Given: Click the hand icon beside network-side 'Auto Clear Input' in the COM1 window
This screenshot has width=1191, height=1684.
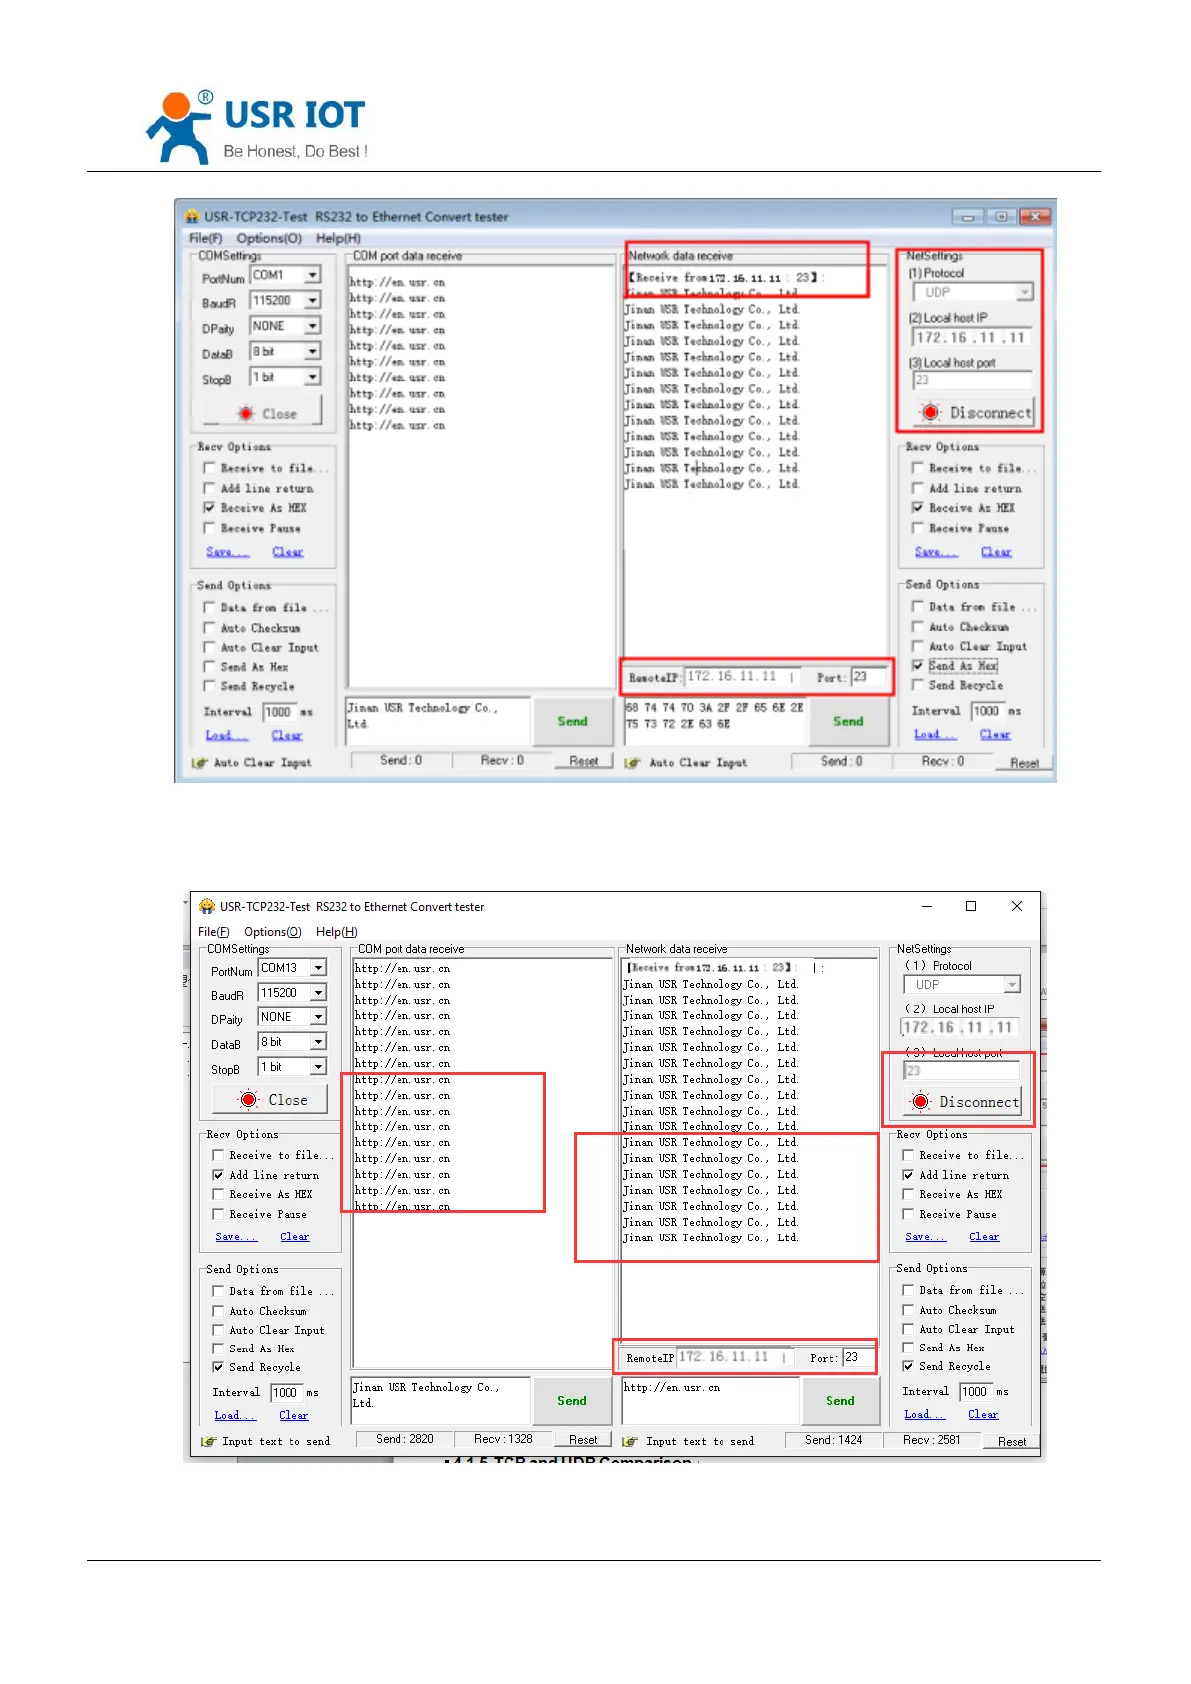Looking at the screenshot, I should 632,763.
